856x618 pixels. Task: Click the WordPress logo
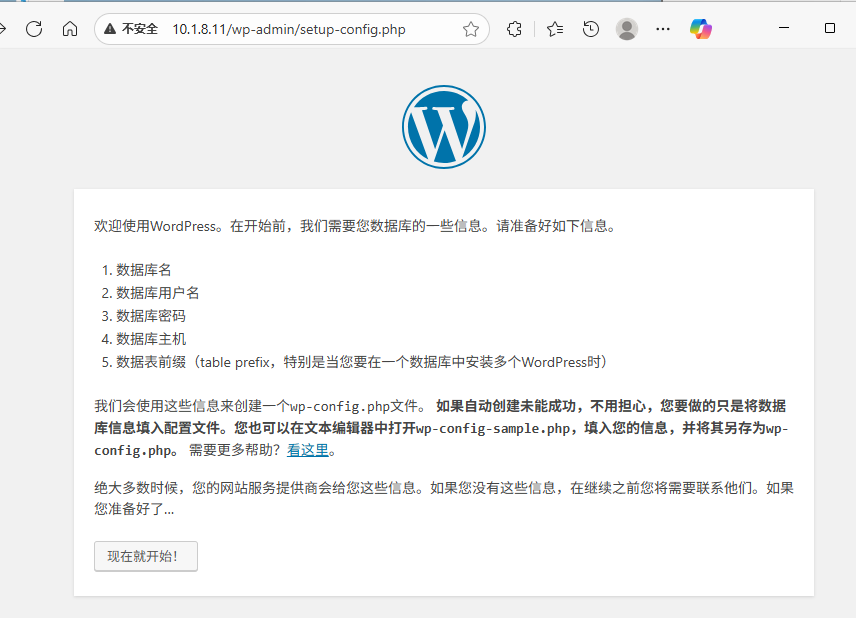click(444, 127)
